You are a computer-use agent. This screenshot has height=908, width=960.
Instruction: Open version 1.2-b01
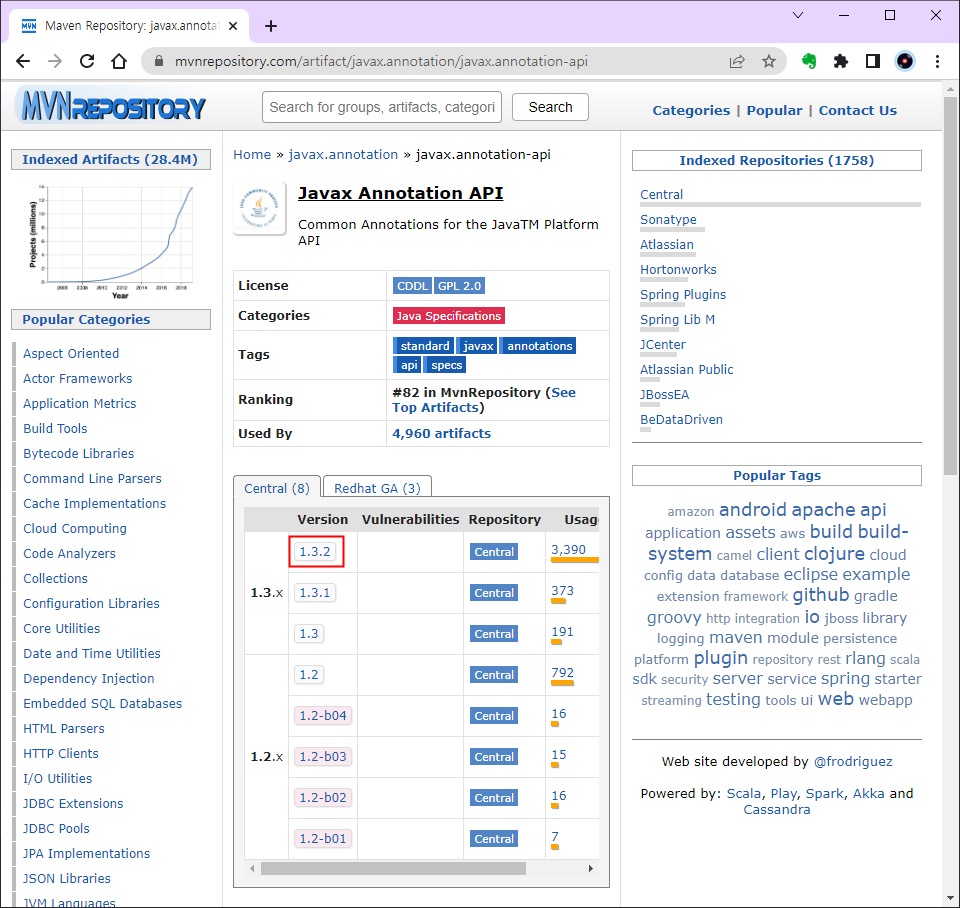tap(323, 839)
